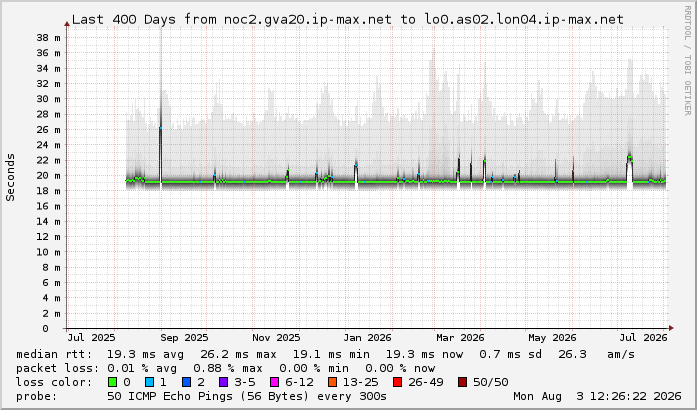This screenshot has width=697, height=410.
Task: Click the latency spike near Jan 2026
Action: tap(356, 173)
